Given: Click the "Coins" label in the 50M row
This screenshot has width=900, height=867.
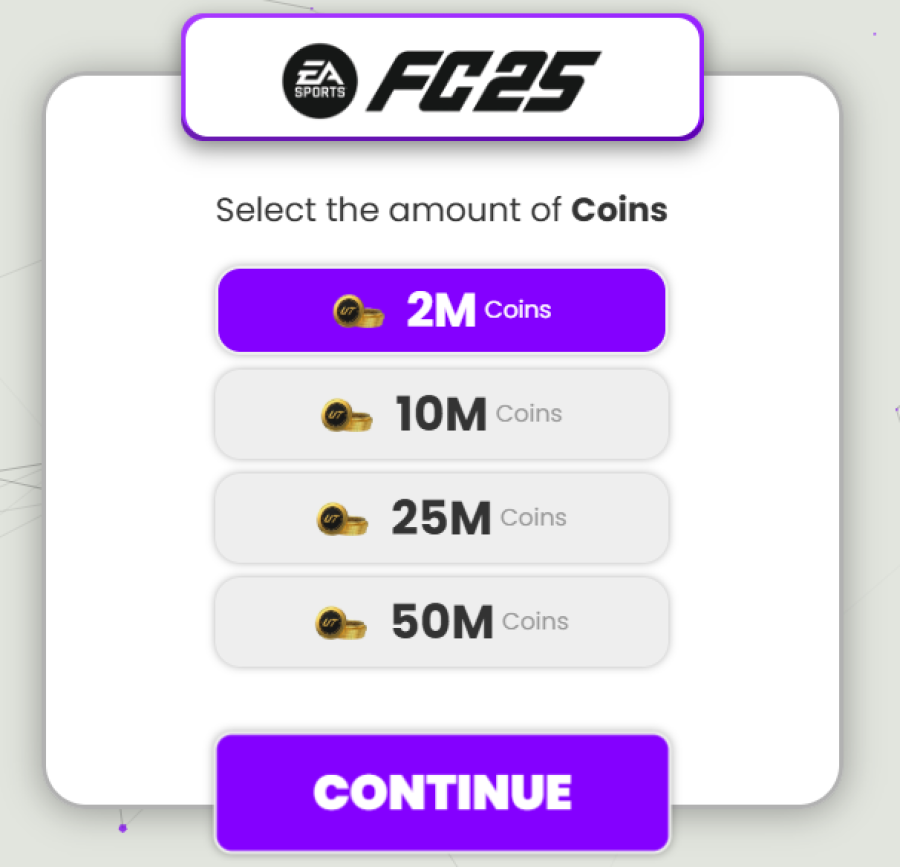Looking at the screenshot, I should click(x=535, y=622).
